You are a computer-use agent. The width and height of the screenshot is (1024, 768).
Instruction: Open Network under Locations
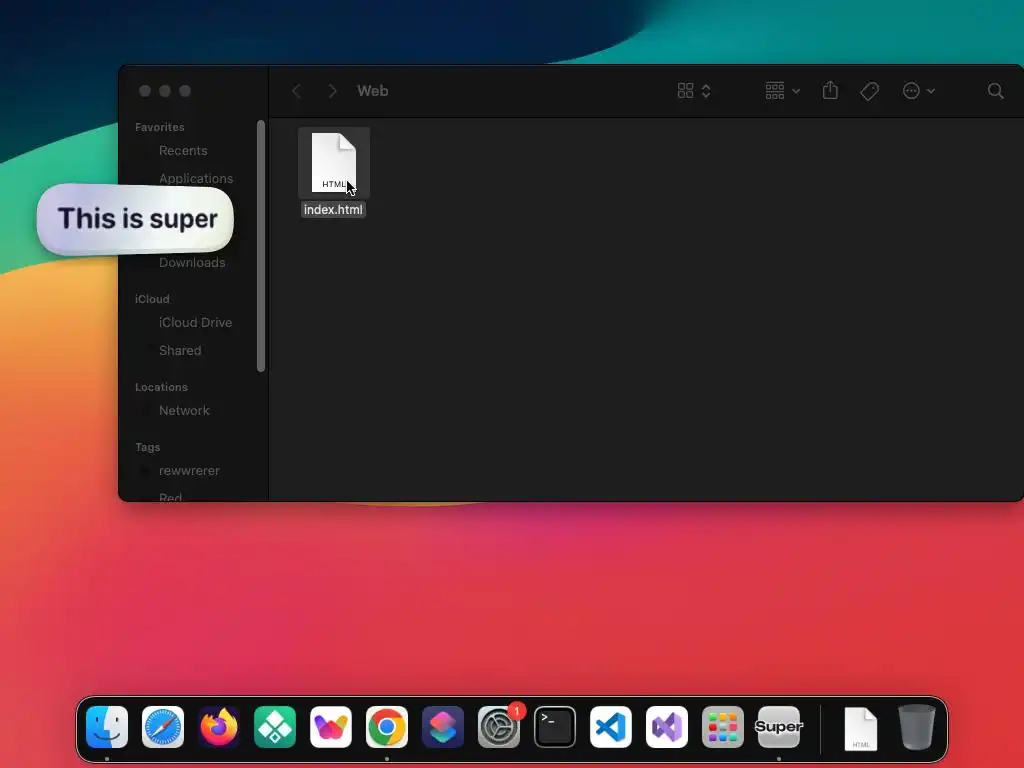click(x=184, y=411)
